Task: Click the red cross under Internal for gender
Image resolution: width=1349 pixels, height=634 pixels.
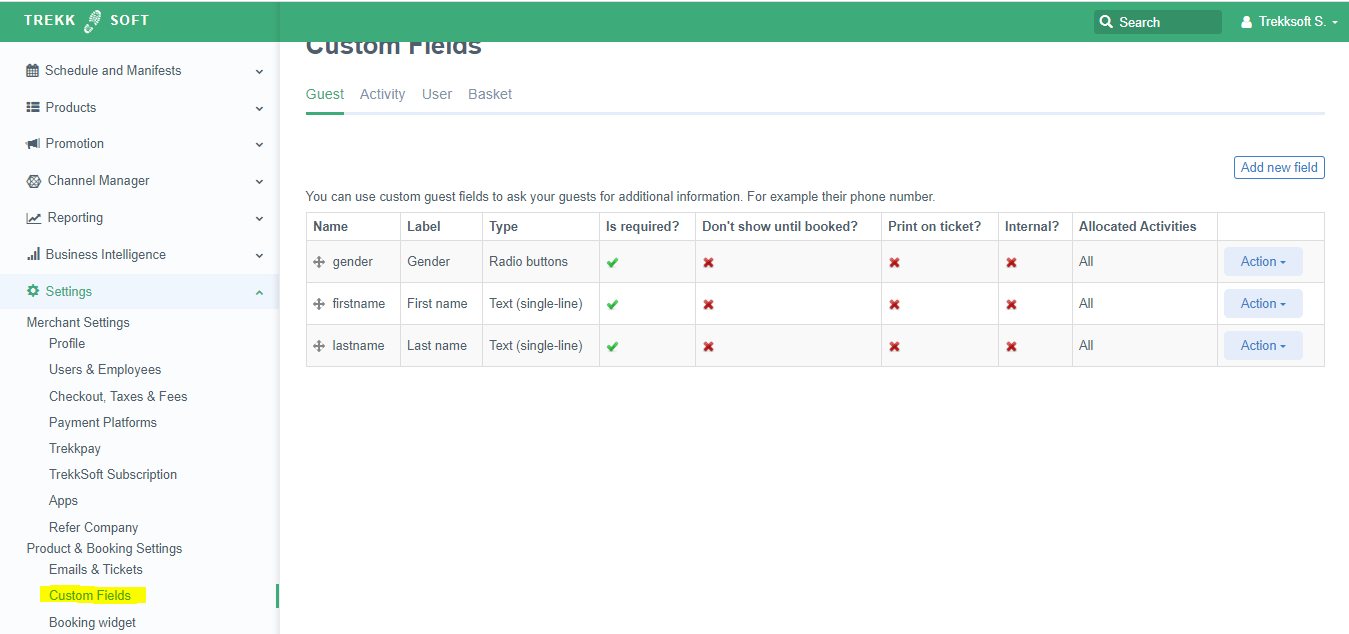Action: point(1011,261)
